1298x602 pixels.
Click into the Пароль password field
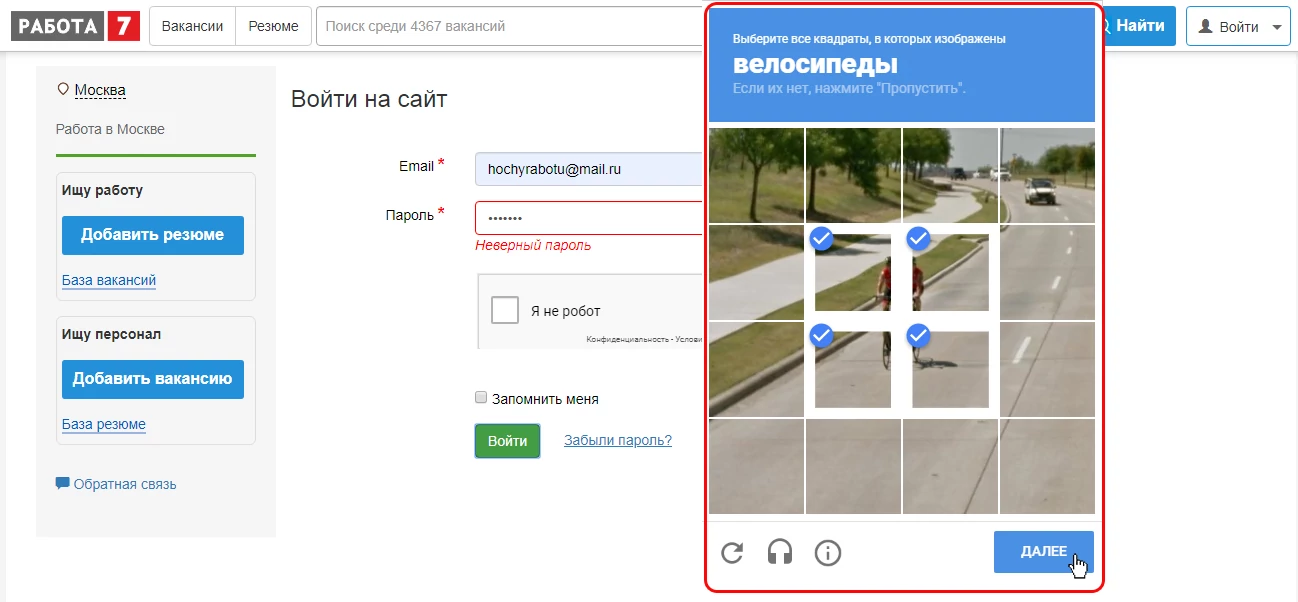590,218
